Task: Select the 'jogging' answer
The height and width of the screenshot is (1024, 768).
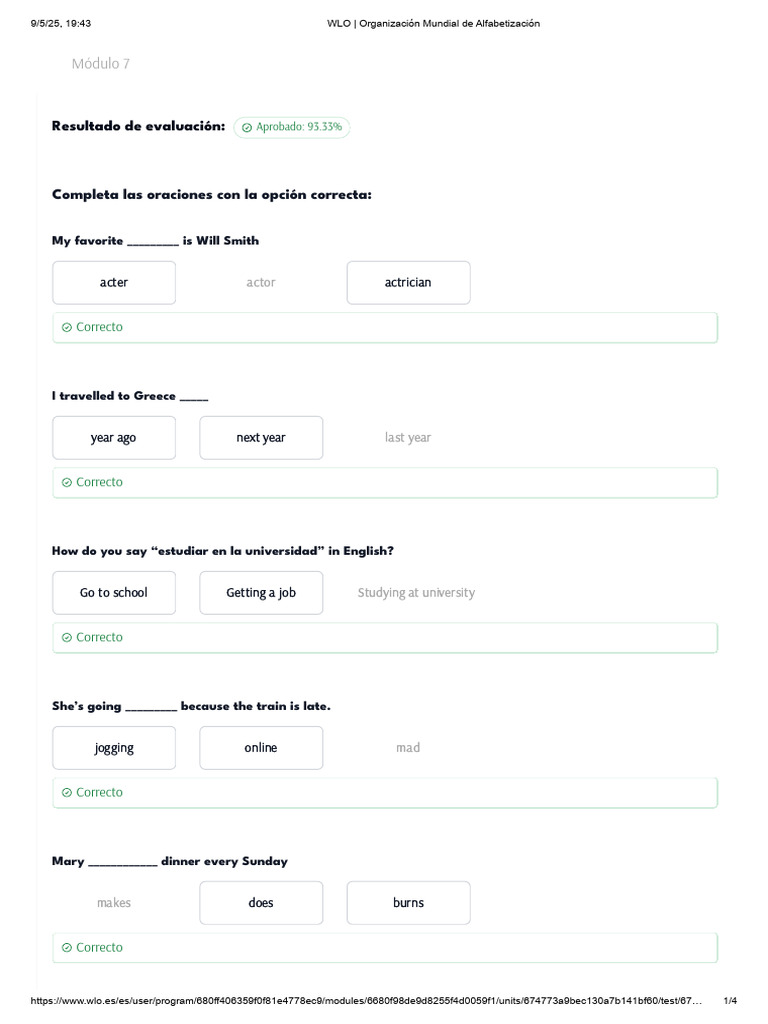Action: [114, 748]
